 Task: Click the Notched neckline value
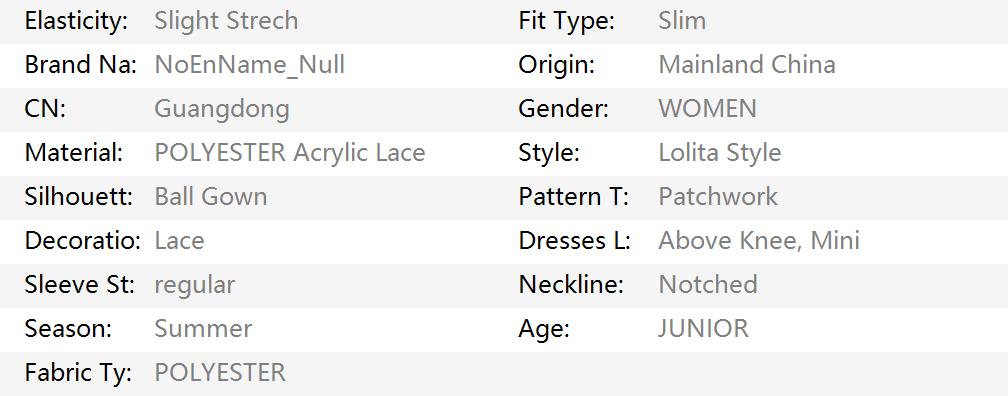point(708,284)
